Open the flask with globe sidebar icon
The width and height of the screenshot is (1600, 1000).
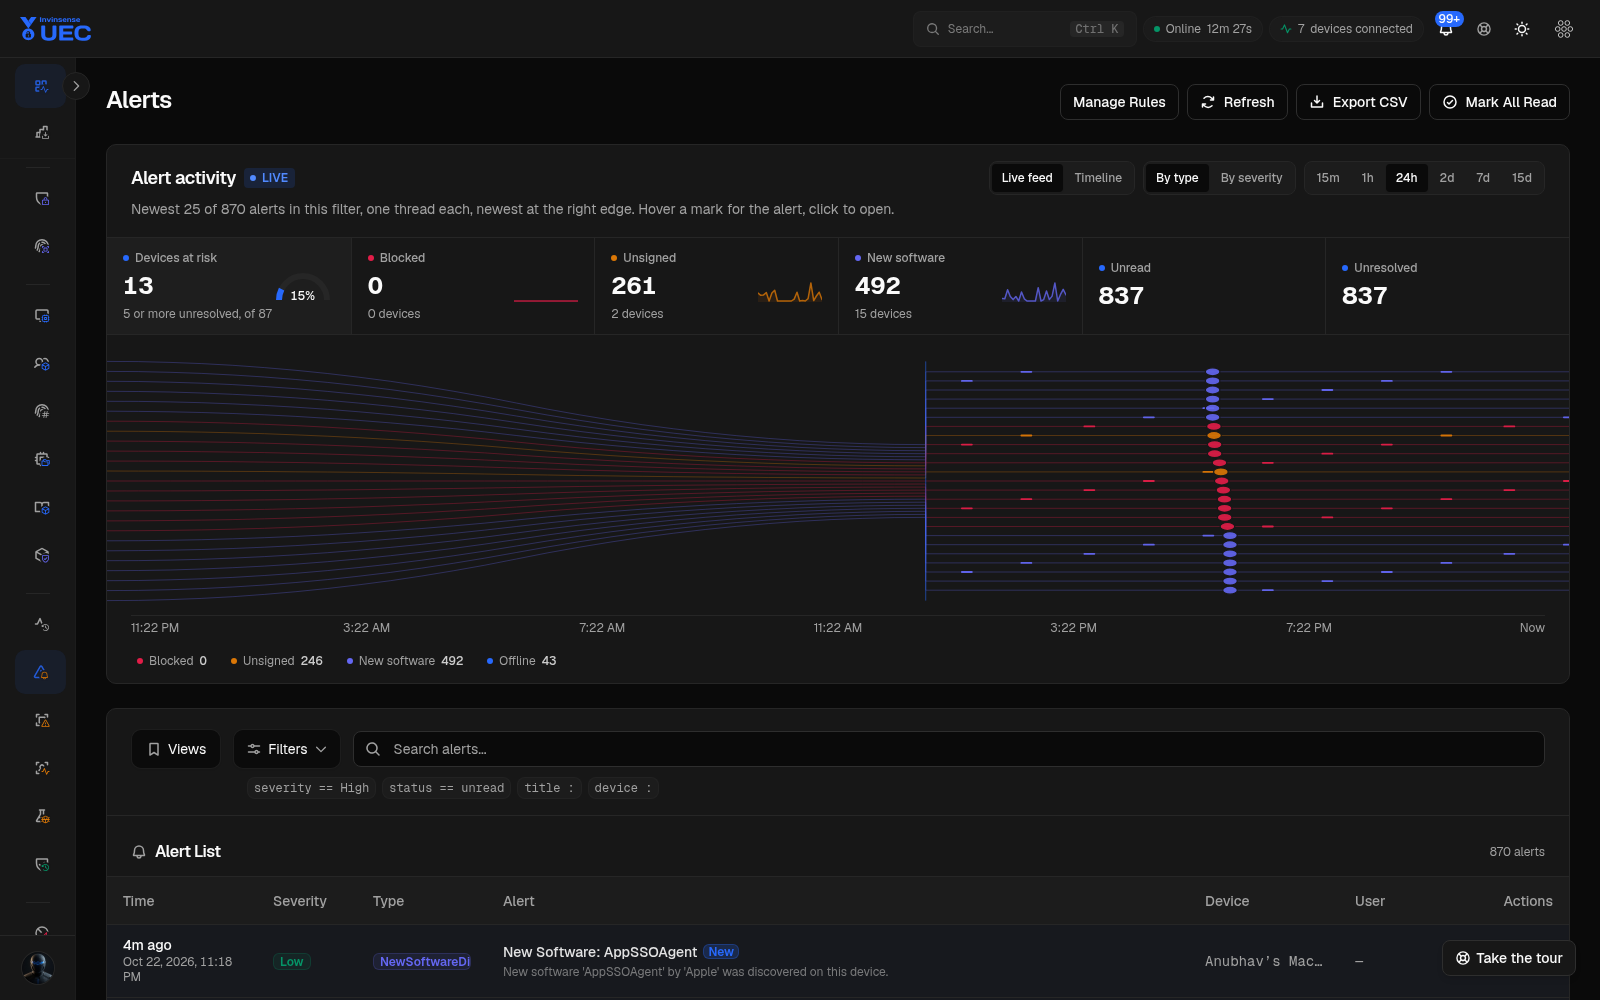[x=41, y=816]
